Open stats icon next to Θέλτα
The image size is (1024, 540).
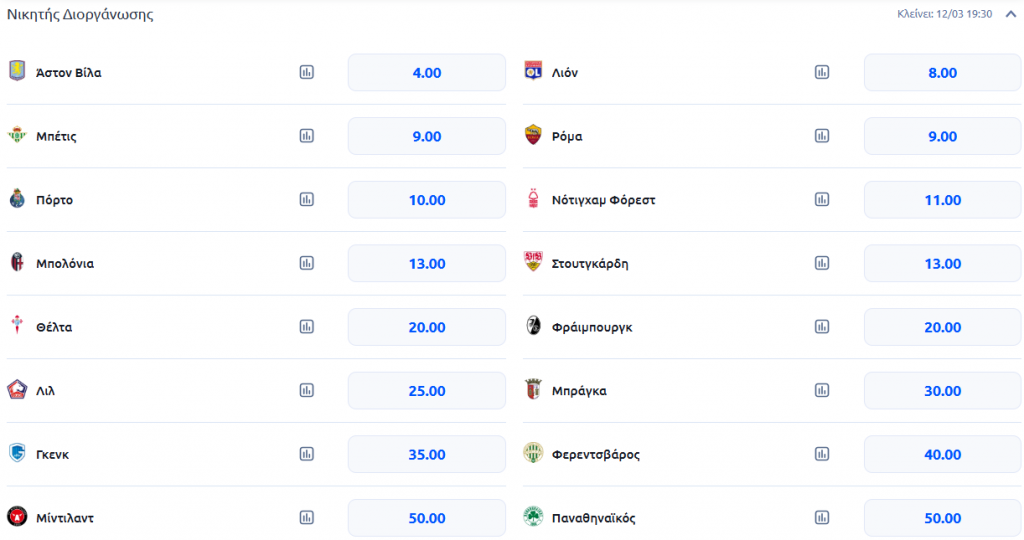(x=307, y=326)
